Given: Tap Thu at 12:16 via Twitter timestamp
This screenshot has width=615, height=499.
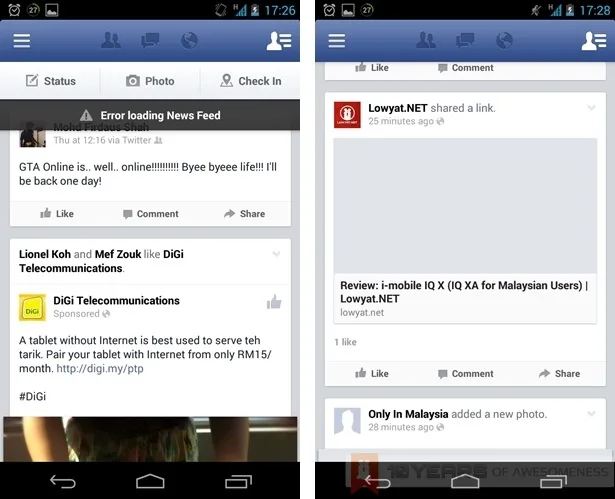Looking at the screenshot, I should [102, 140].
